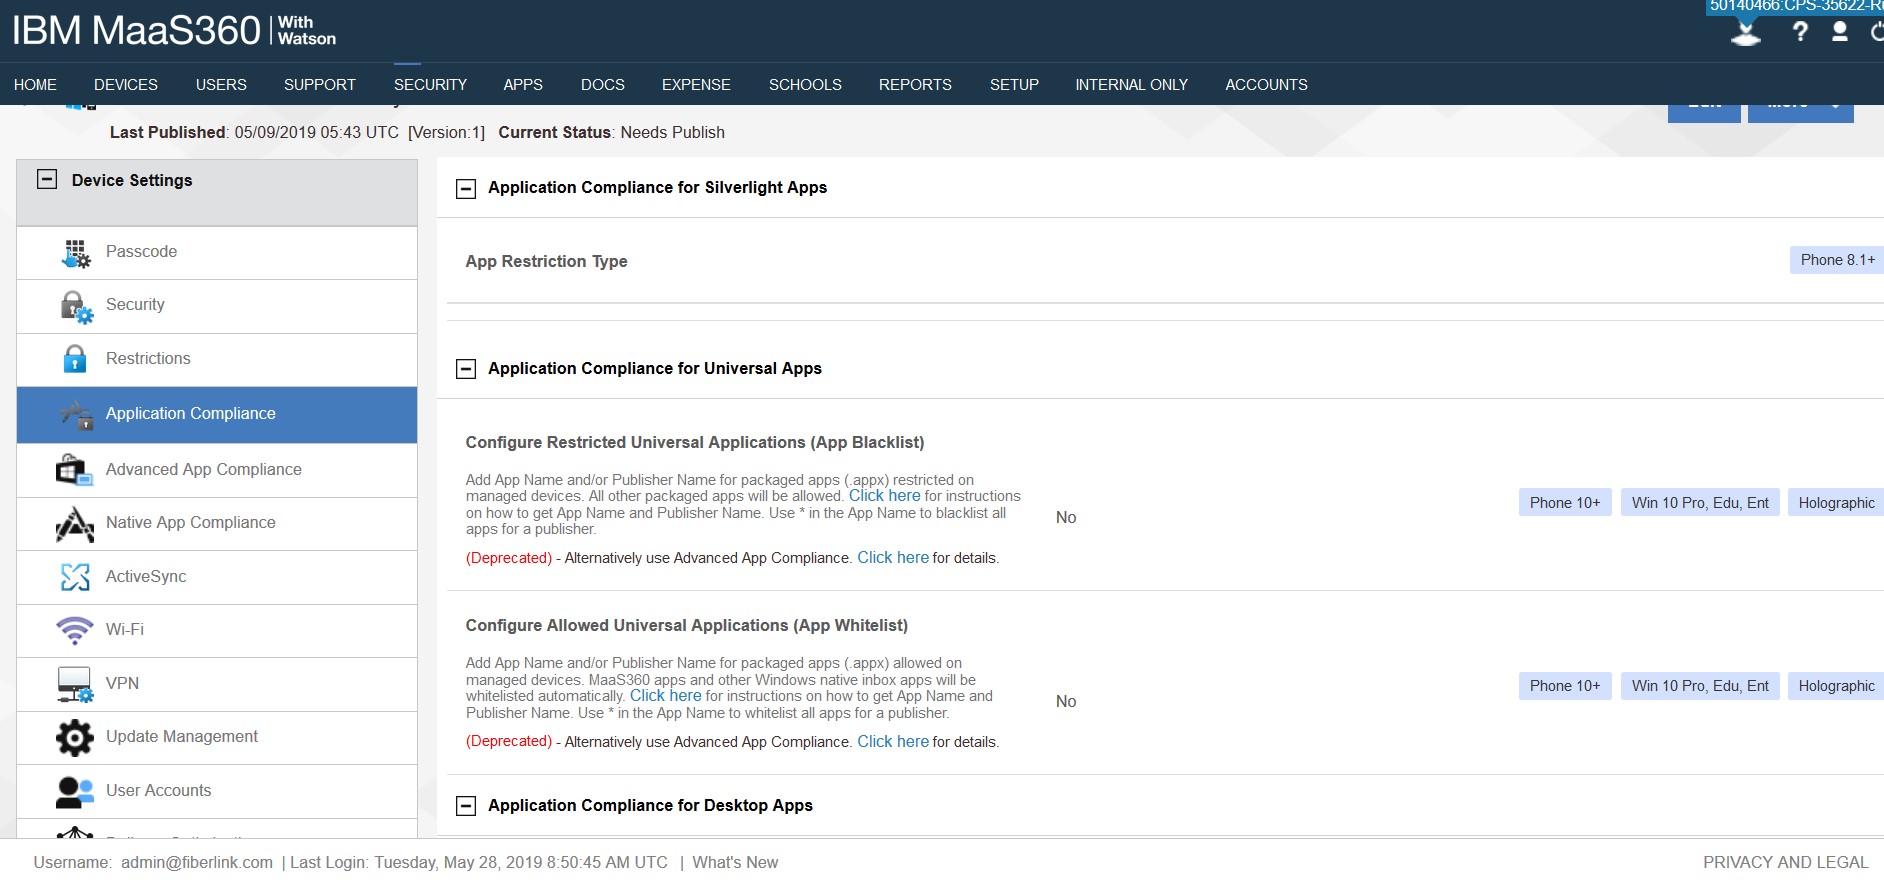Viewport: 1884px width, 880px height.
Task: Click the 'App Restriction Type' label
Action: pos(546,262)
